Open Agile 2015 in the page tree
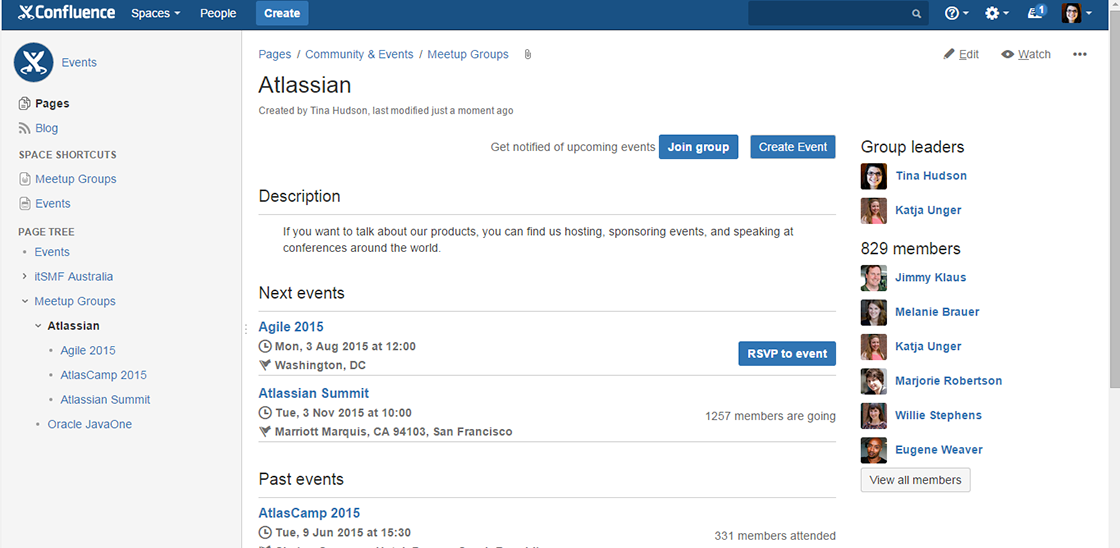1120x548 pixels. 88,351
